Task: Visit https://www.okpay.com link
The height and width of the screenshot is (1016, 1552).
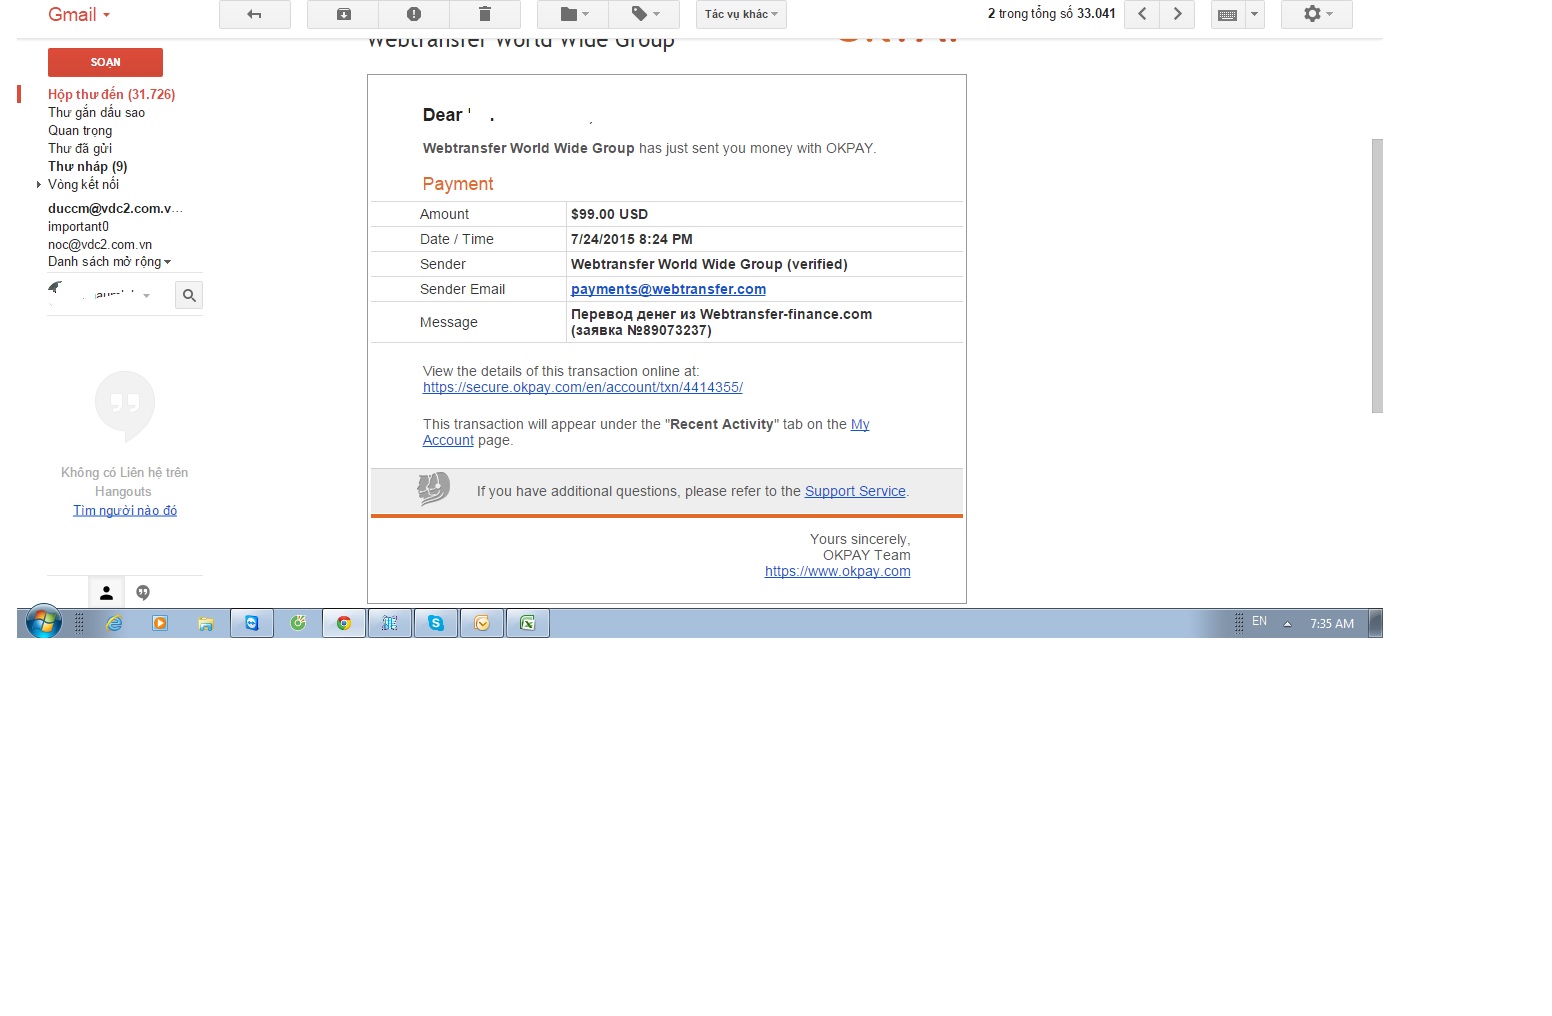Action: click(x=838, y=571)
